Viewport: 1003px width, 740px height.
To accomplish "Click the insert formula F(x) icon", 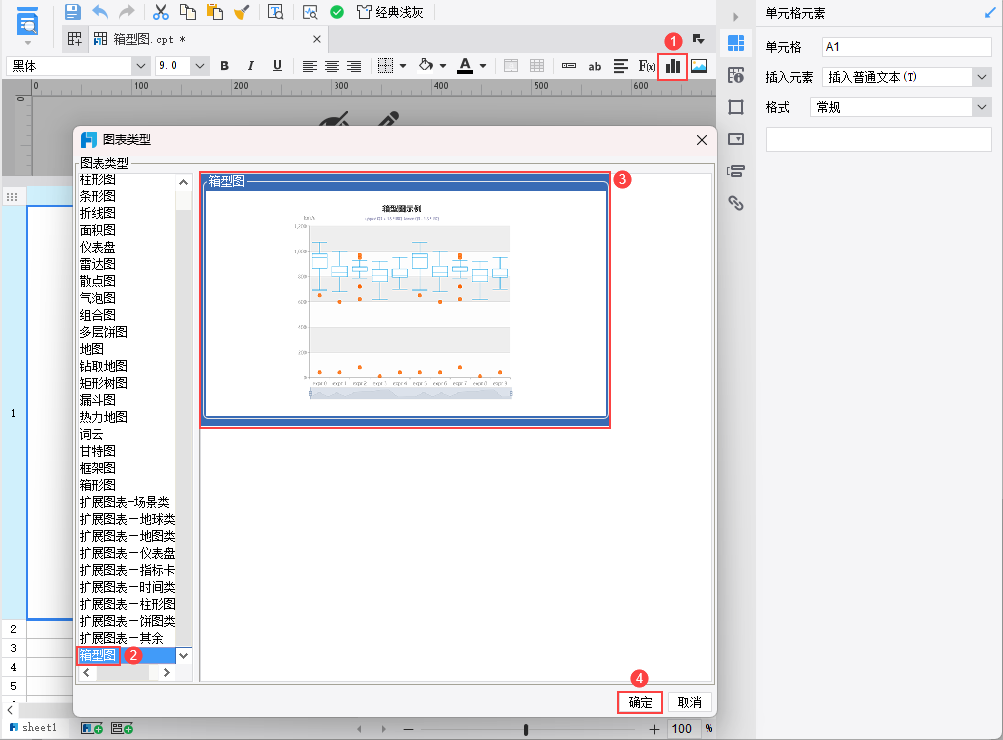I will pos(647,66).
